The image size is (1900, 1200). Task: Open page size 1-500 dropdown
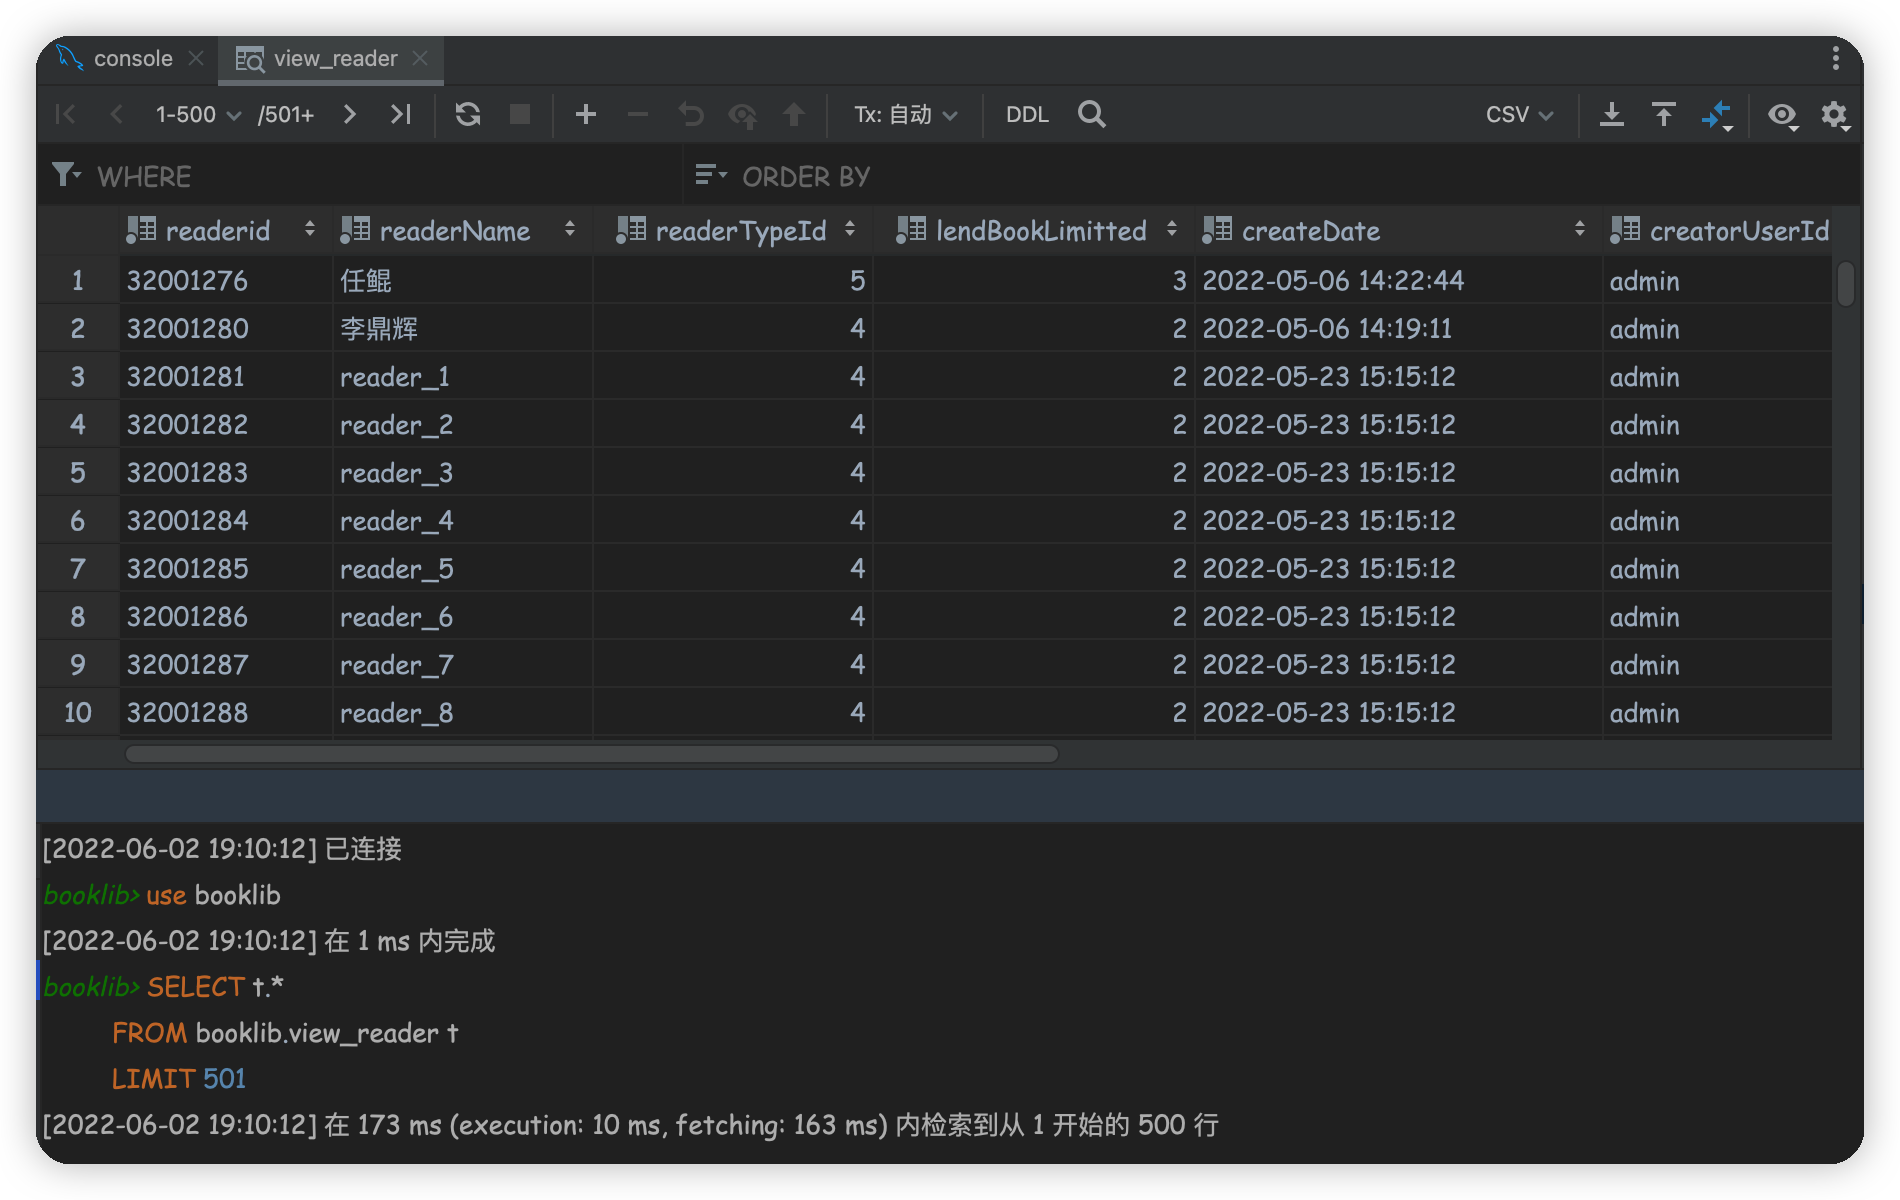pos(198,115)
